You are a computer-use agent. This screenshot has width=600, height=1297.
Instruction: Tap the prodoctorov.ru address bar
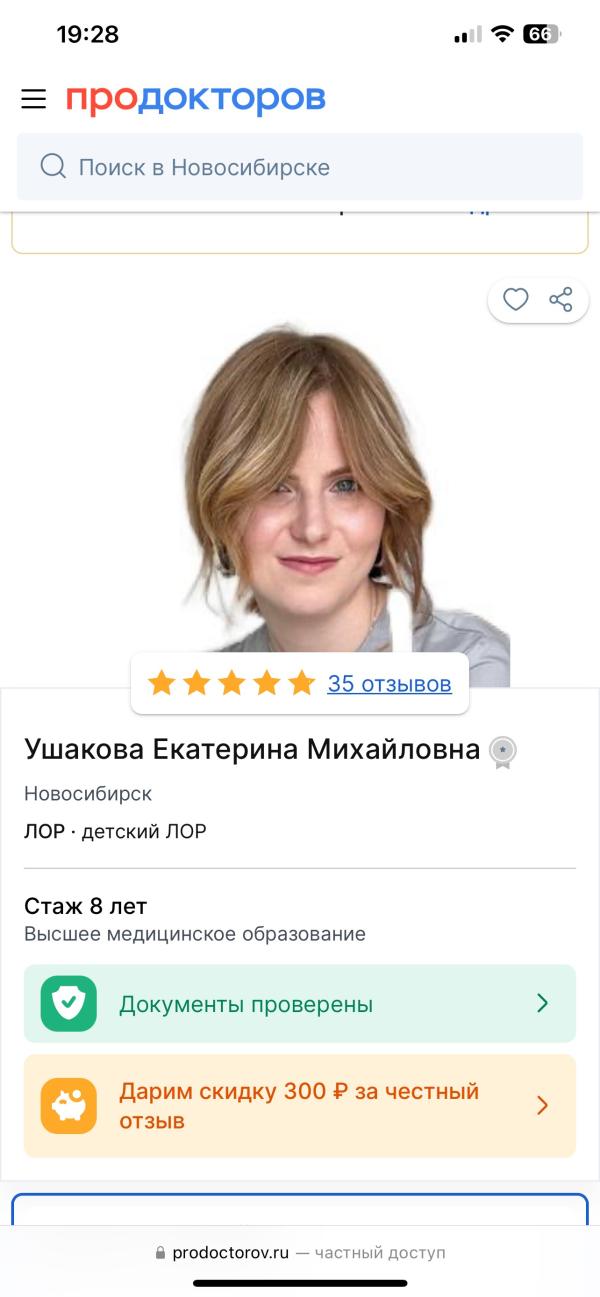point(300,1252)
